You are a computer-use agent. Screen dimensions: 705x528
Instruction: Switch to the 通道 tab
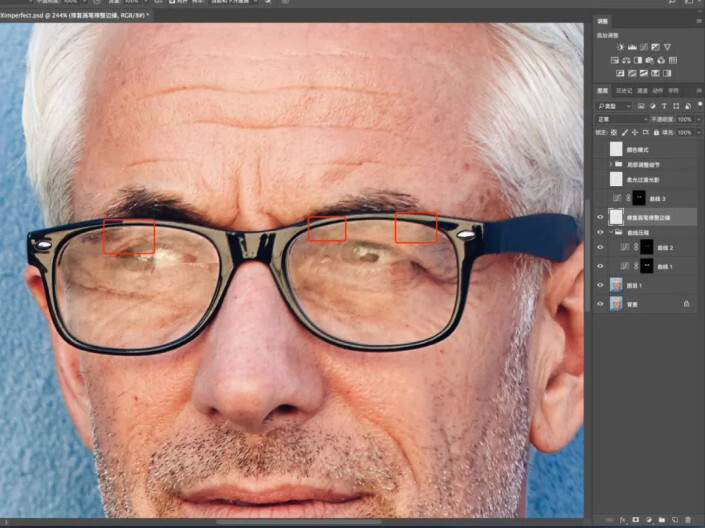pos(645,91)
